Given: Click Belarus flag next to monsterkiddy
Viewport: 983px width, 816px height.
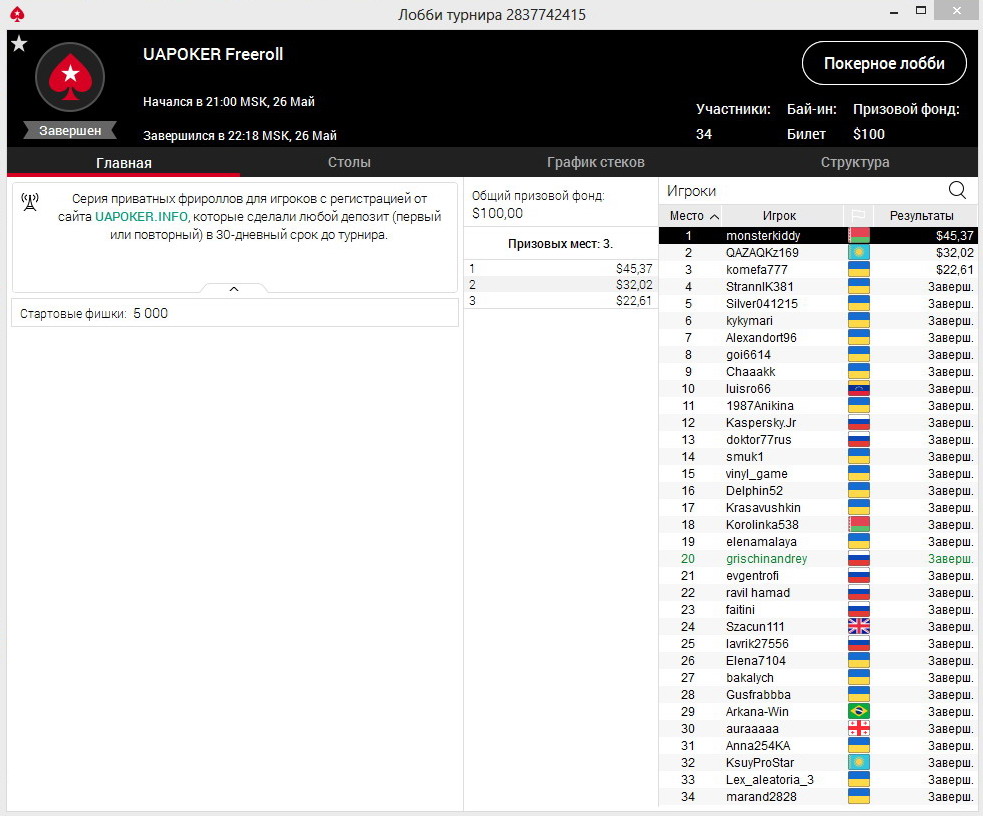Looking at the screenshot, I should [x=858, y=236].
